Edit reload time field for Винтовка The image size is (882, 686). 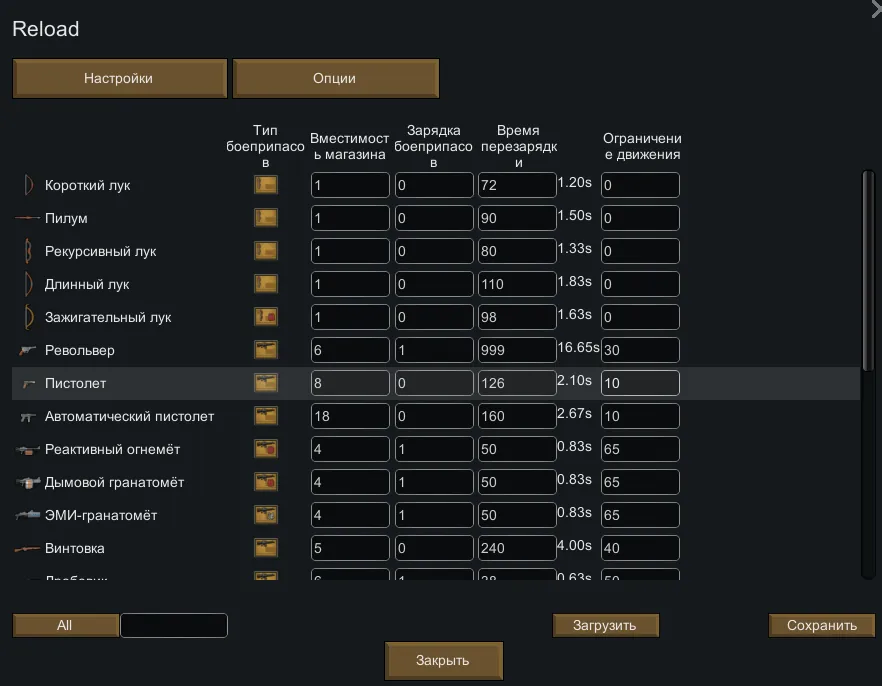[516, 549]
